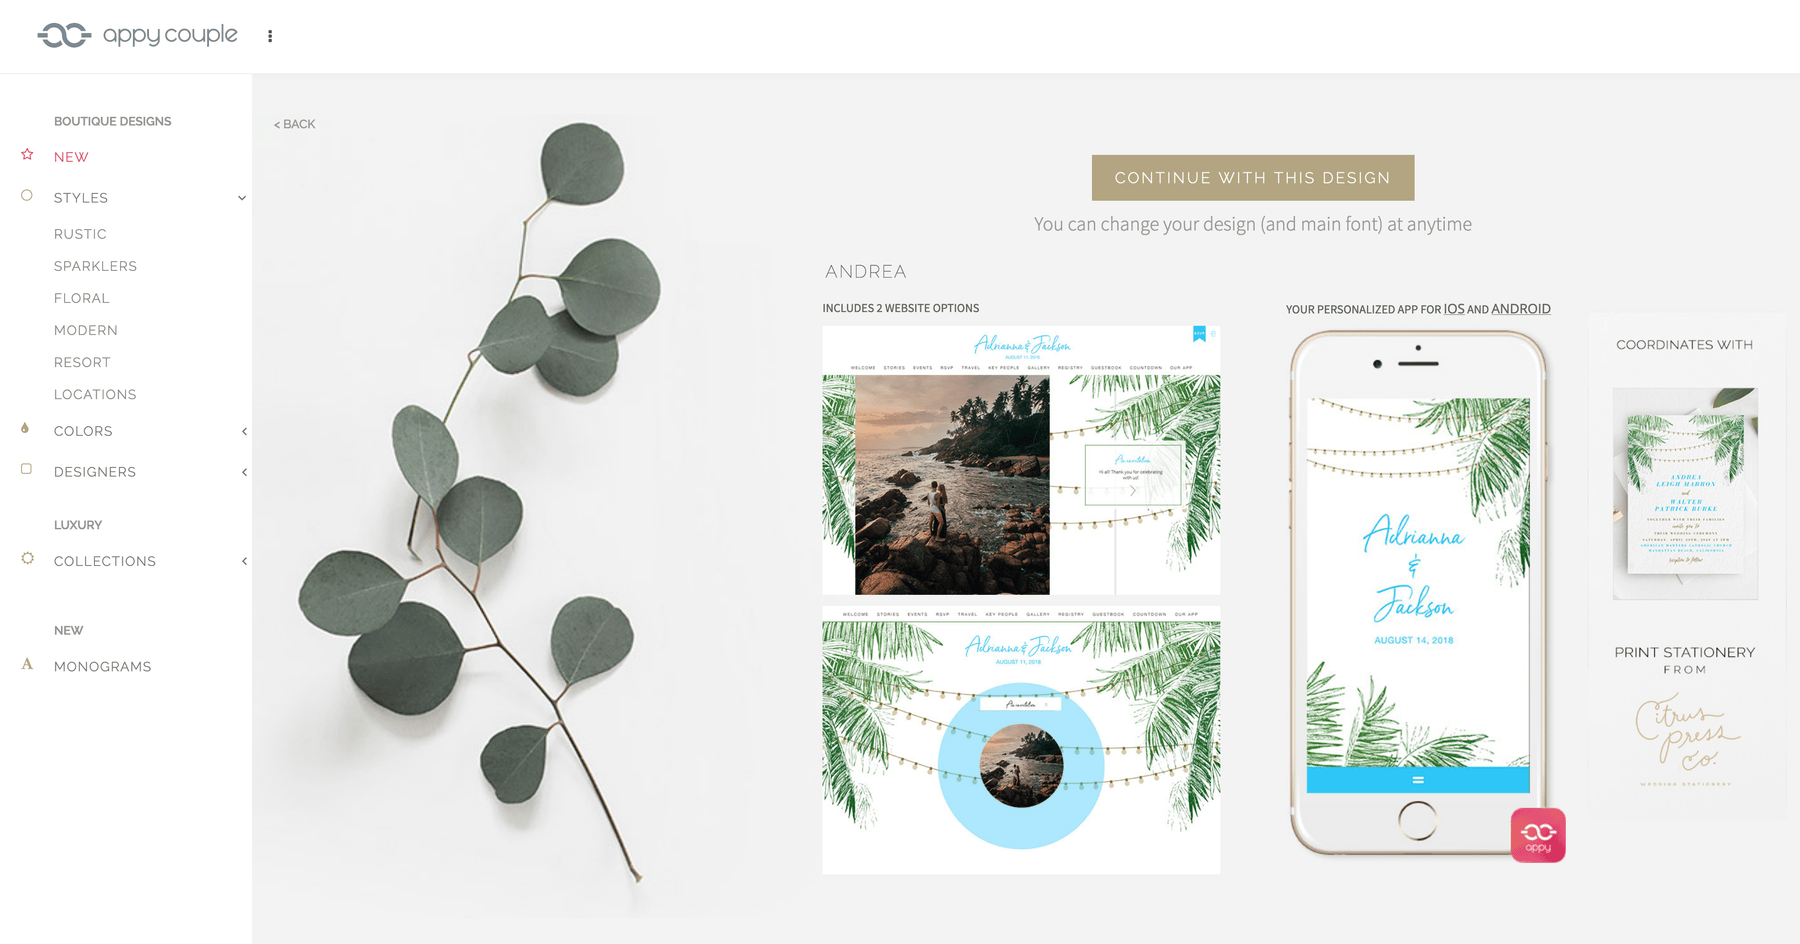Screen dimensions: 1800x944
Task: Select the FLORAL style category
Action: click(82, 298)
